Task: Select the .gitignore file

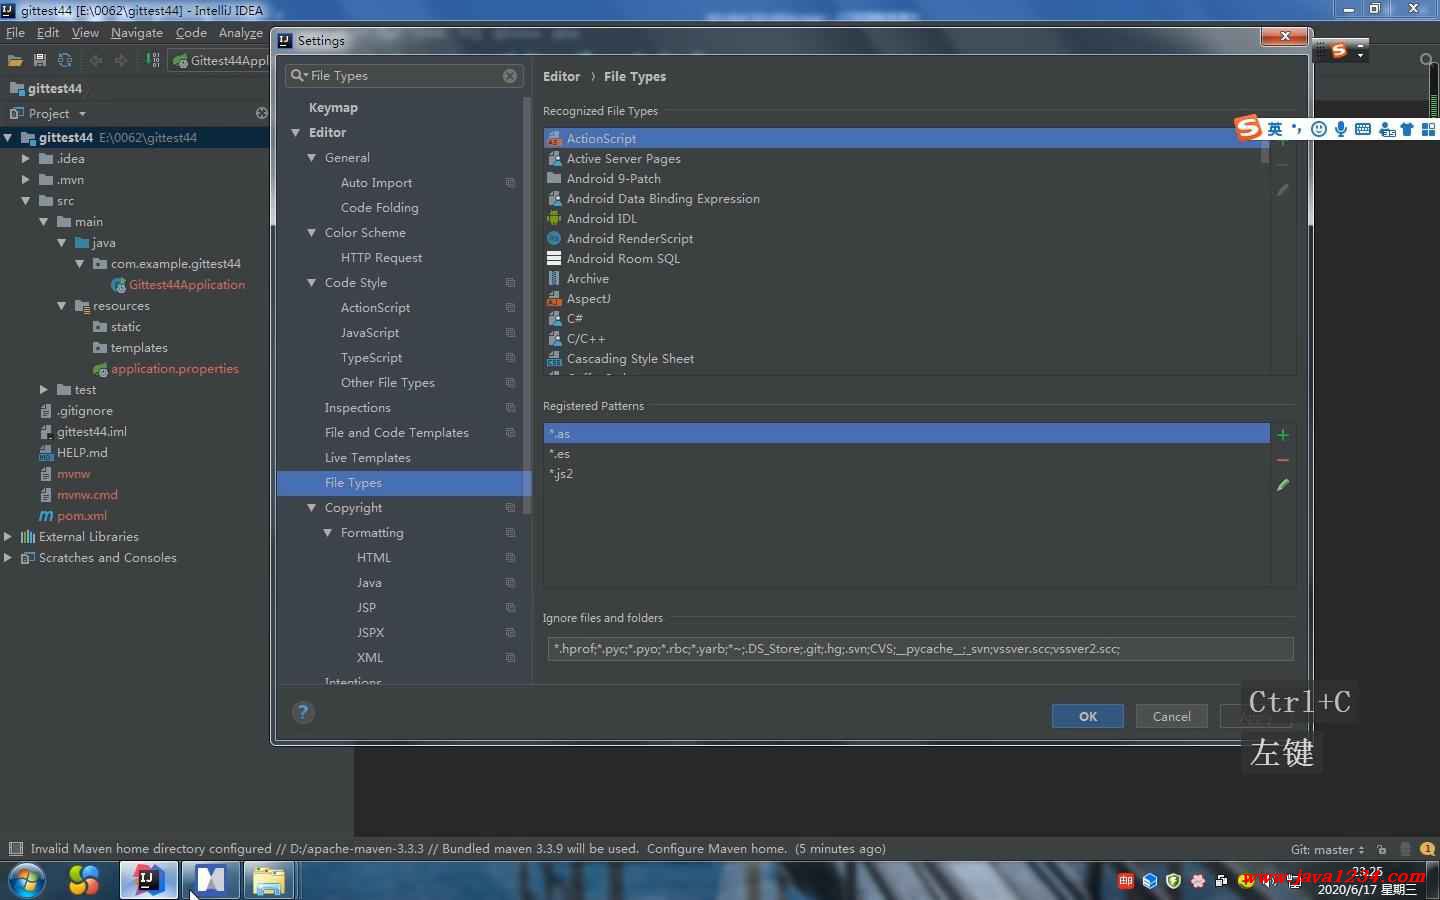Action: [84, 411]
